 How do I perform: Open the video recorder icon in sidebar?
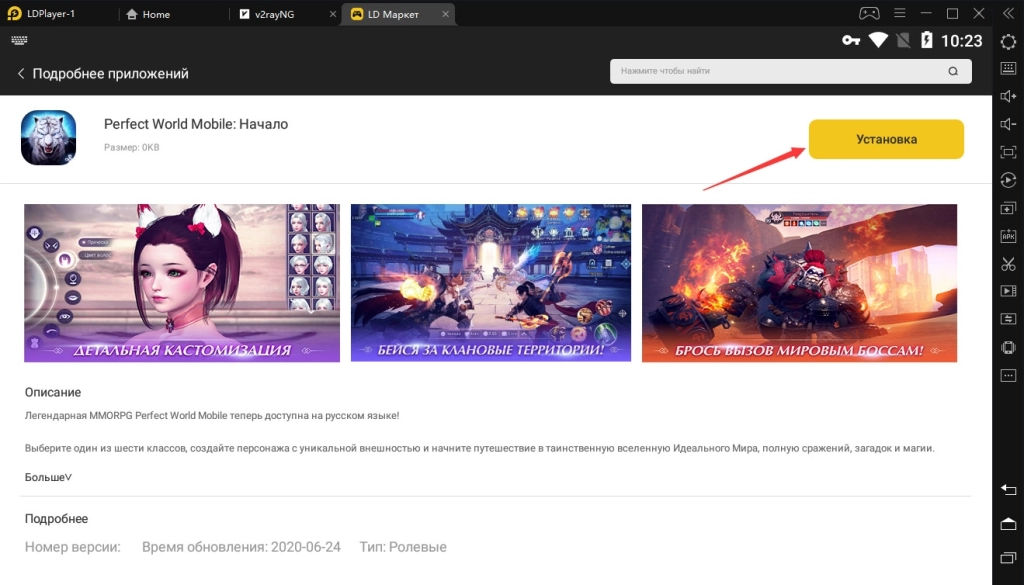pos(1008,291)
